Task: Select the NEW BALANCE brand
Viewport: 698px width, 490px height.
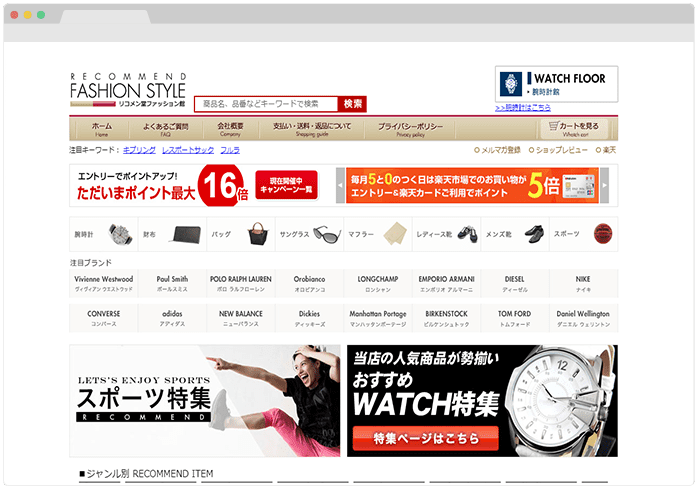Action: pos(241,318)
